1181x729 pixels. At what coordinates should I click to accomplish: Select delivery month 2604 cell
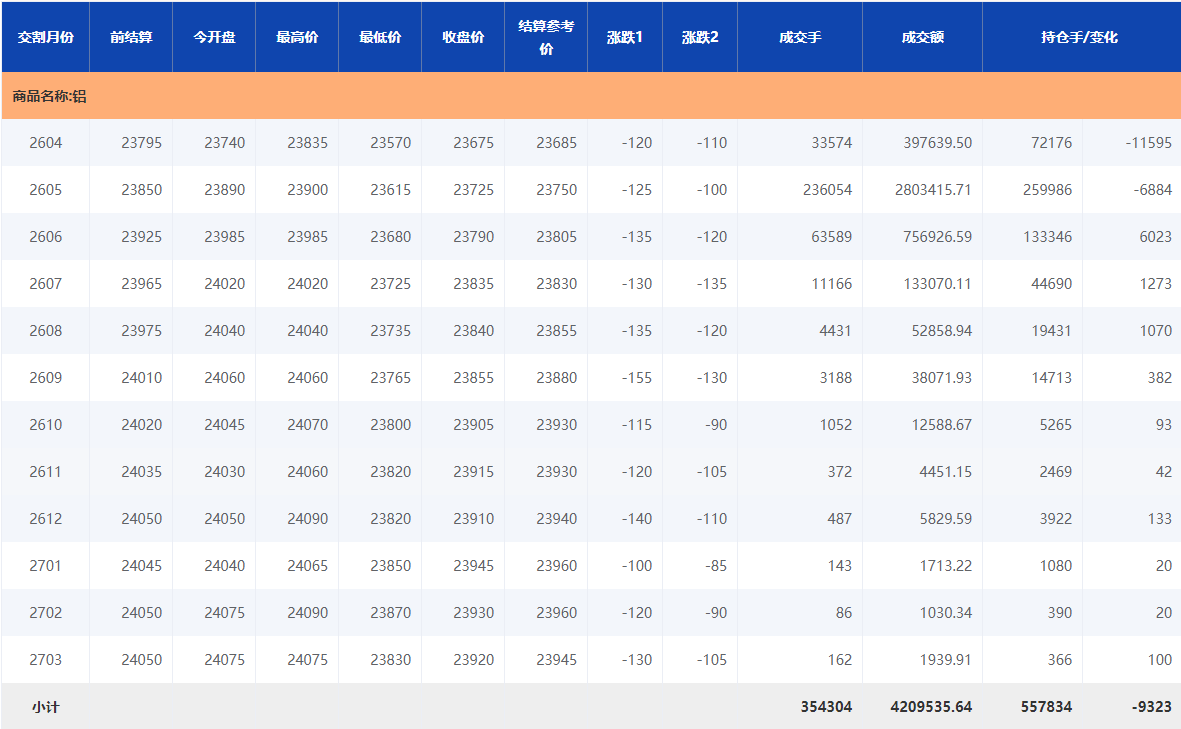point(46,143)
